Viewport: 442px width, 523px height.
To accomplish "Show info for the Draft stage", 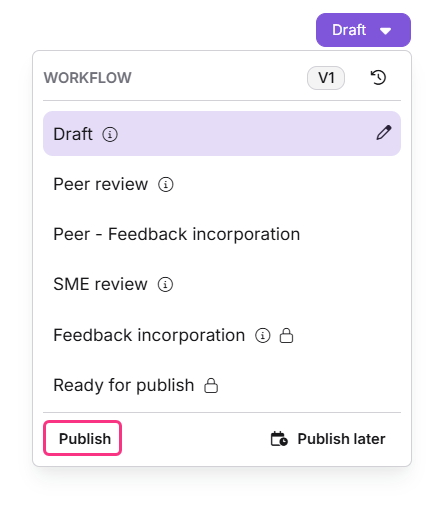I will [x=110, y=134].
